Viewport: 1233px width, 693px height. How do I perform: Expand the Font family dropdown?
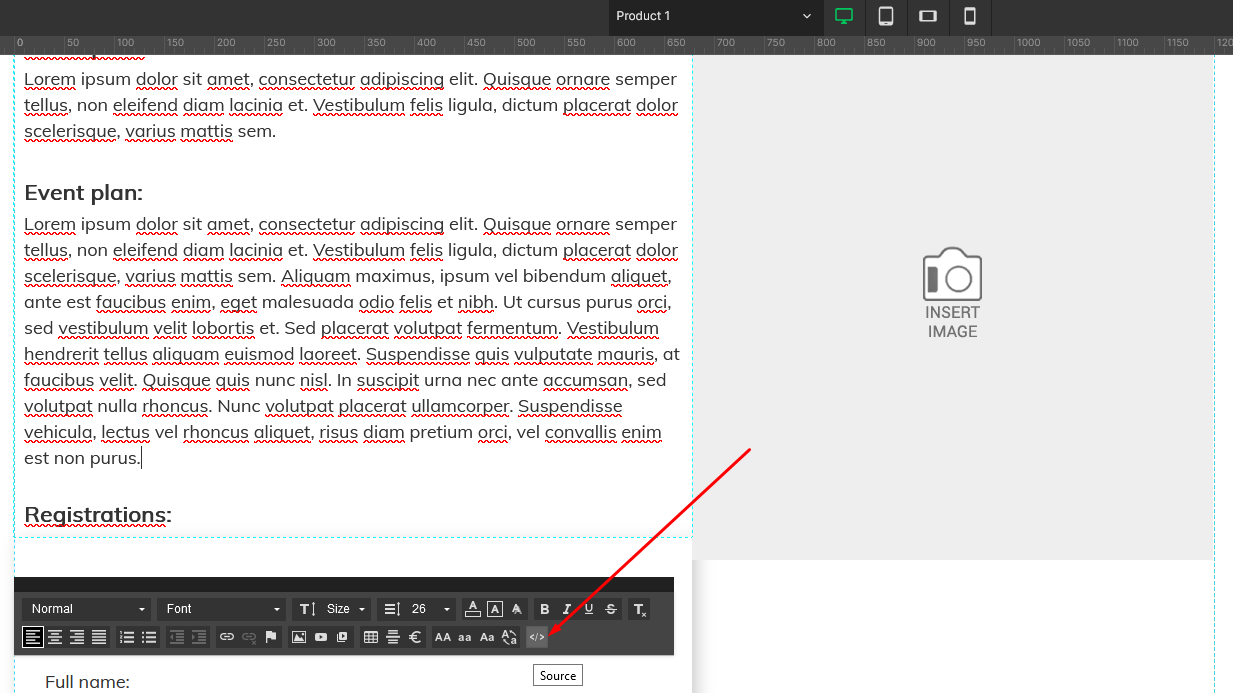coord(222,609)
